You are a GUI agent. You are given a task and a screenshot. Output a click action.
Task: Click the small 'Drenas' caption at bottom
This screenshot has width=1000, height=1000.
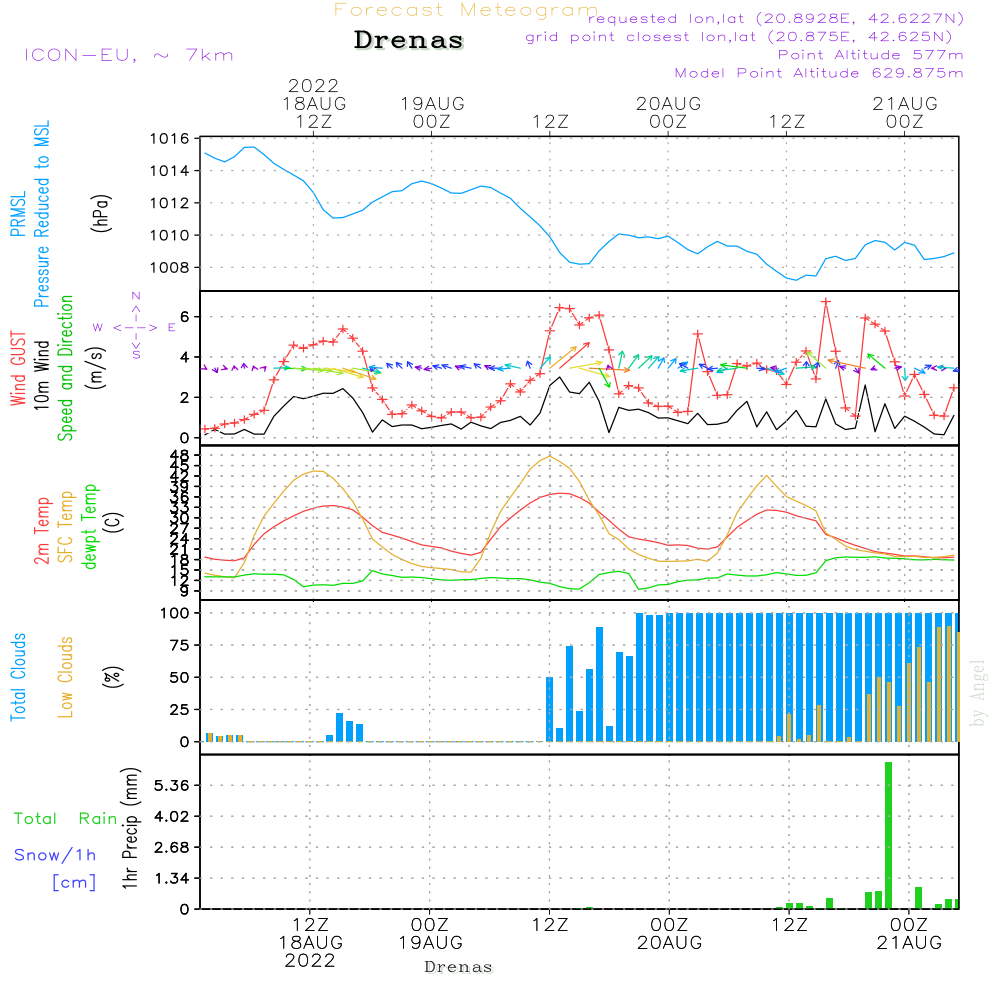point(459,967)
